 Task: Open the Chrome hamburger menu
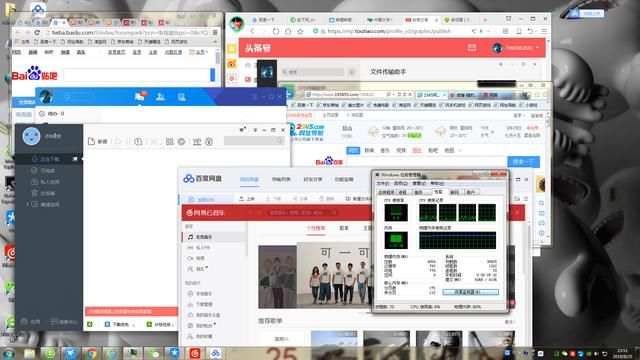215,32
